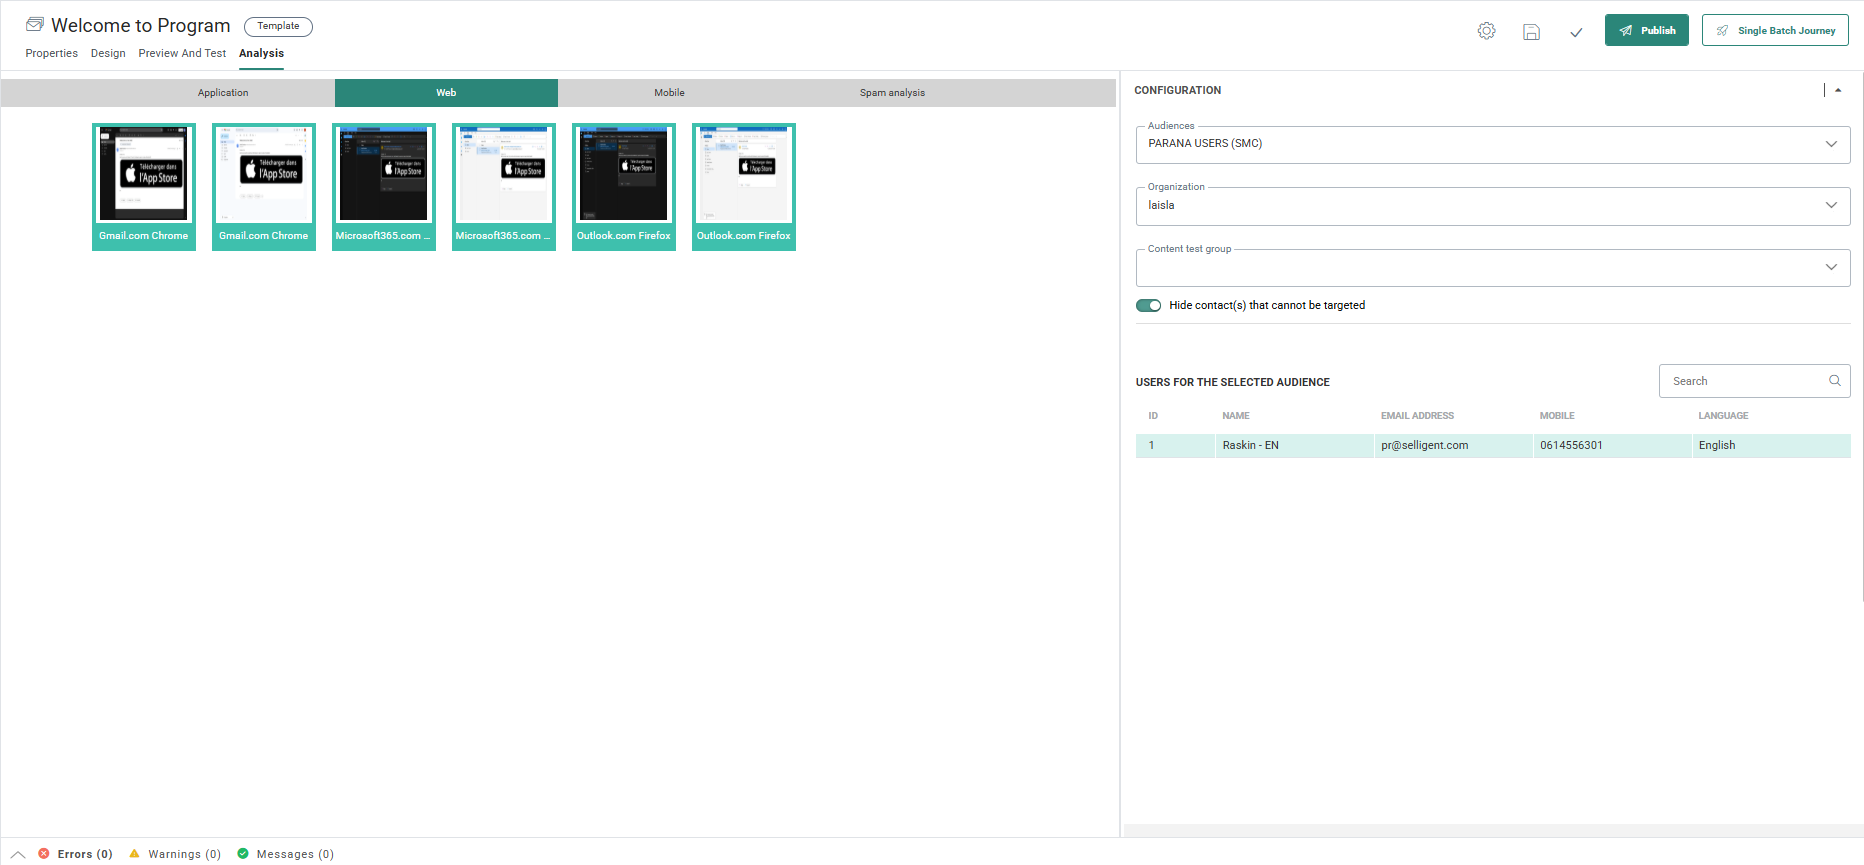Click the journey icon beside the title
This screenshot has width=1864, height=865.
click(35, 24)
